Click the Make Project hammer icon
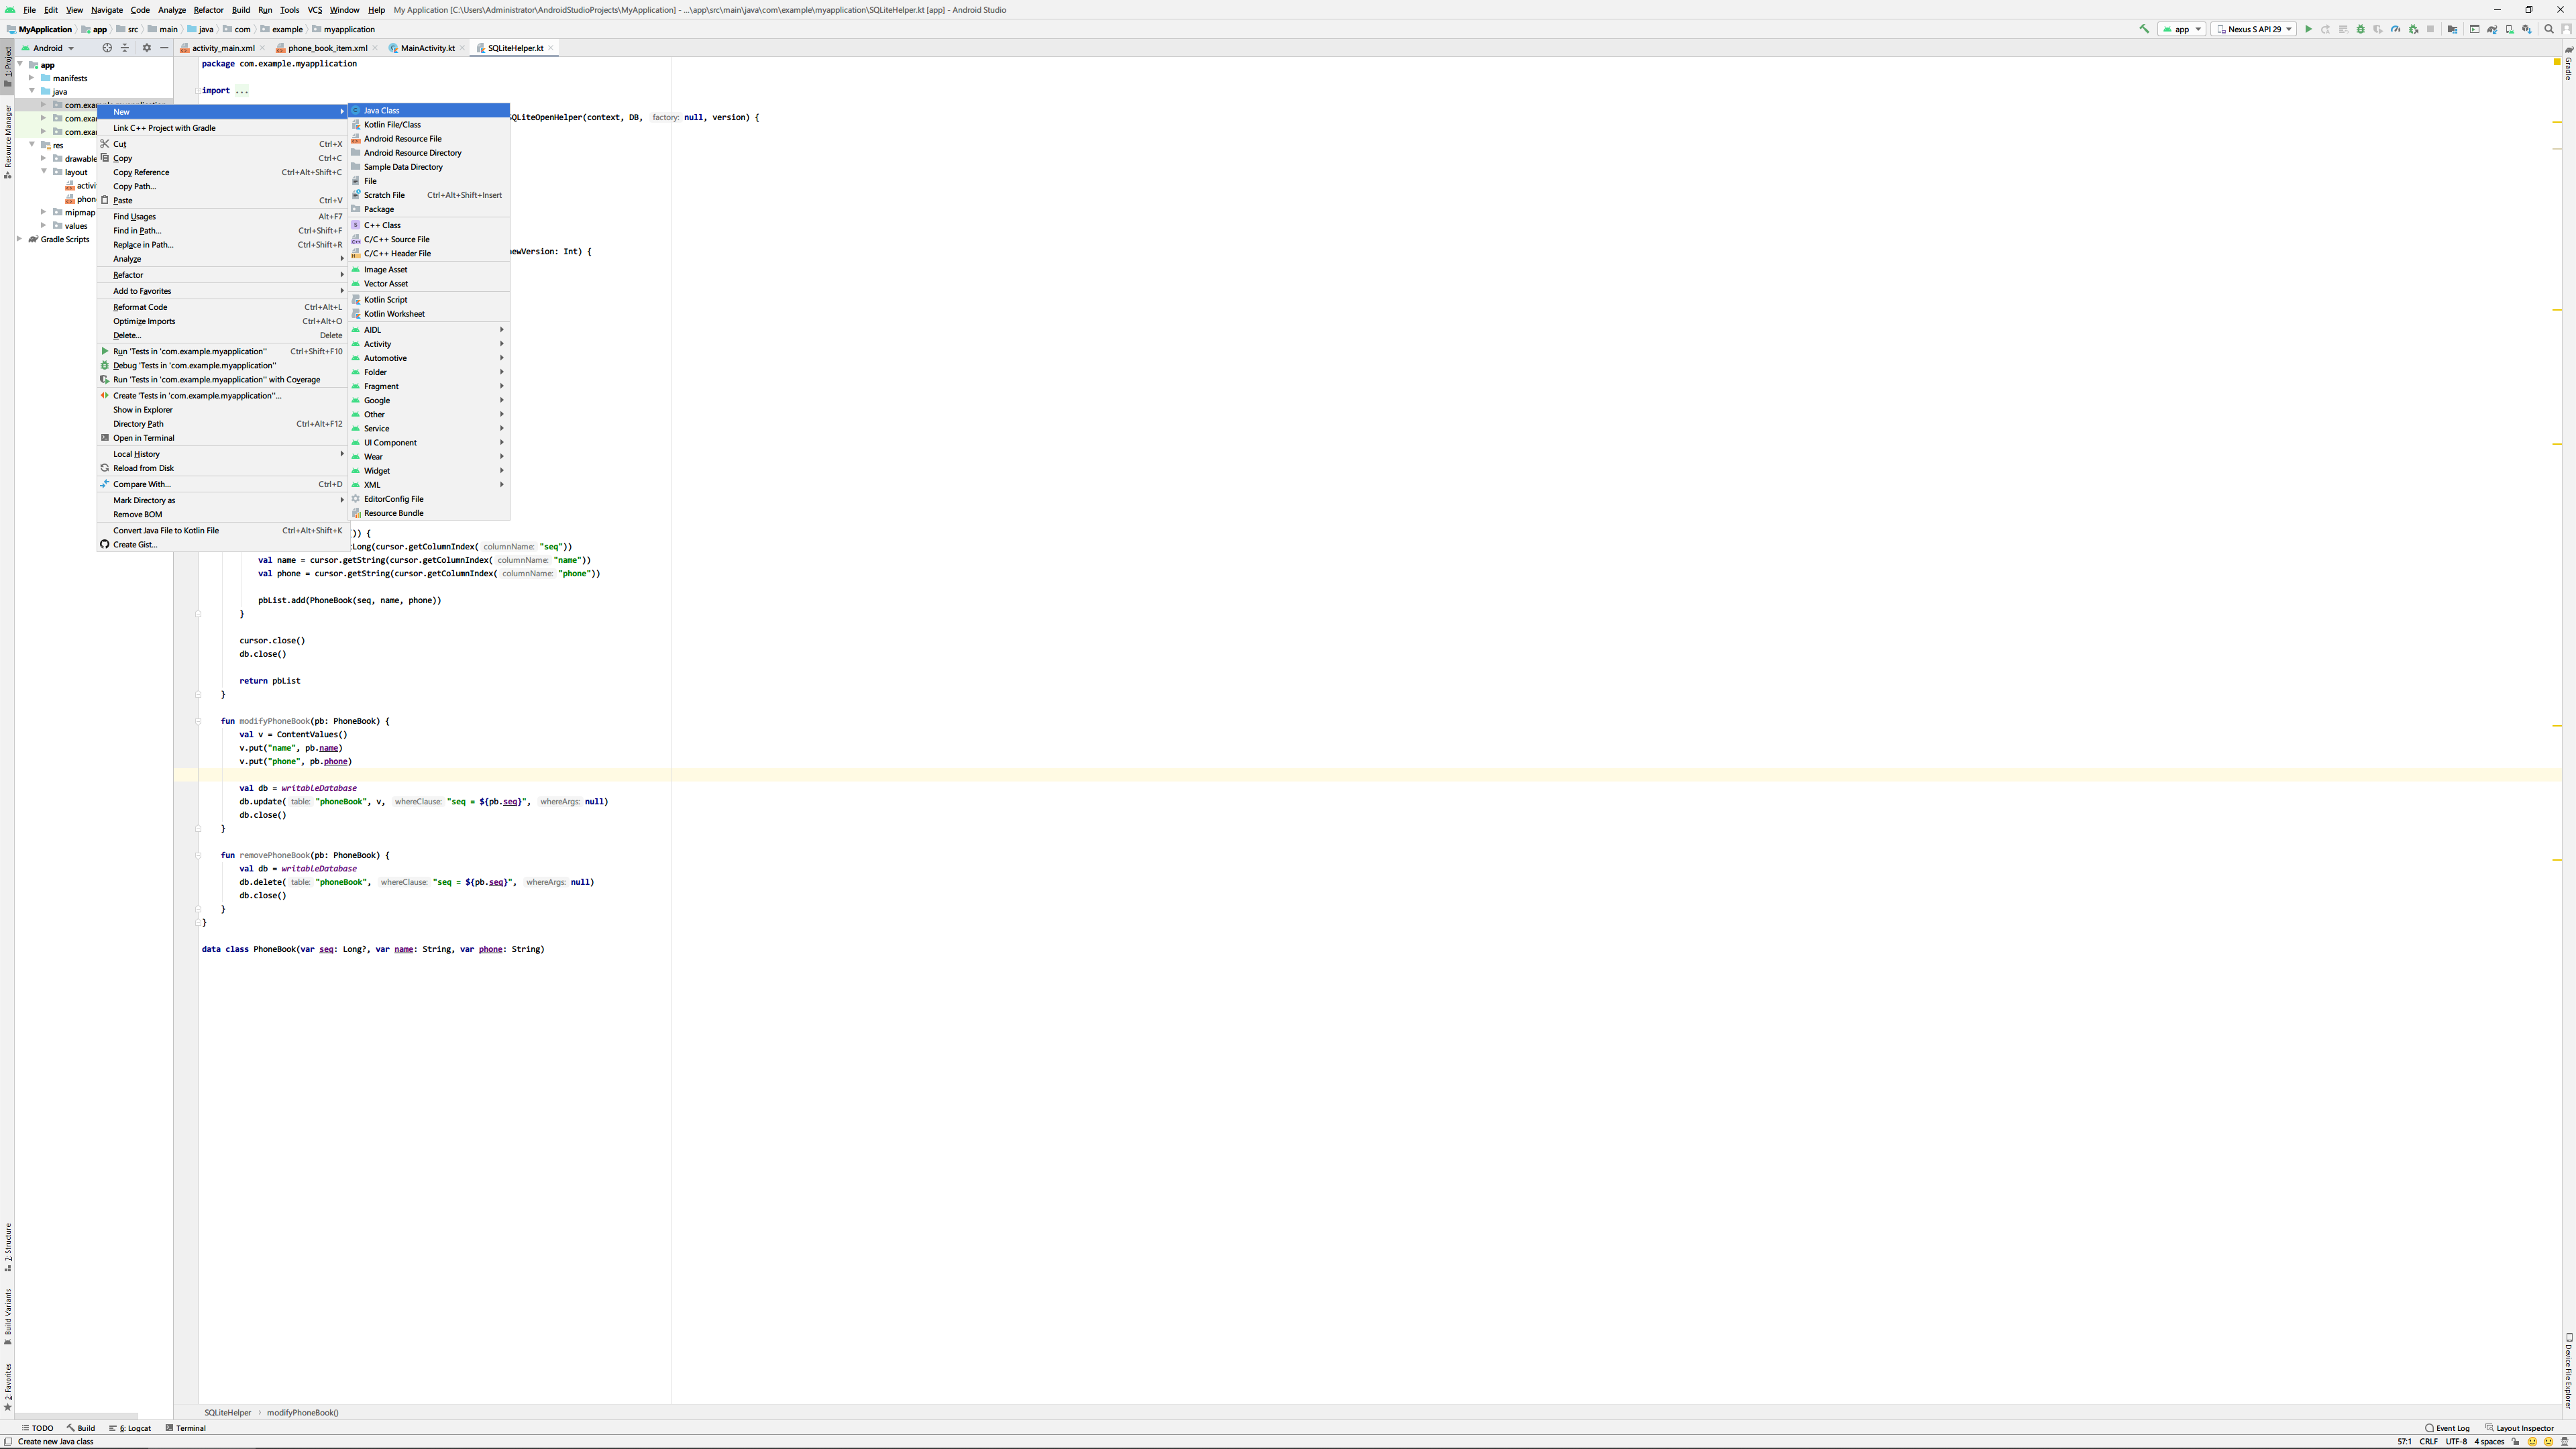 (2144, 29)
